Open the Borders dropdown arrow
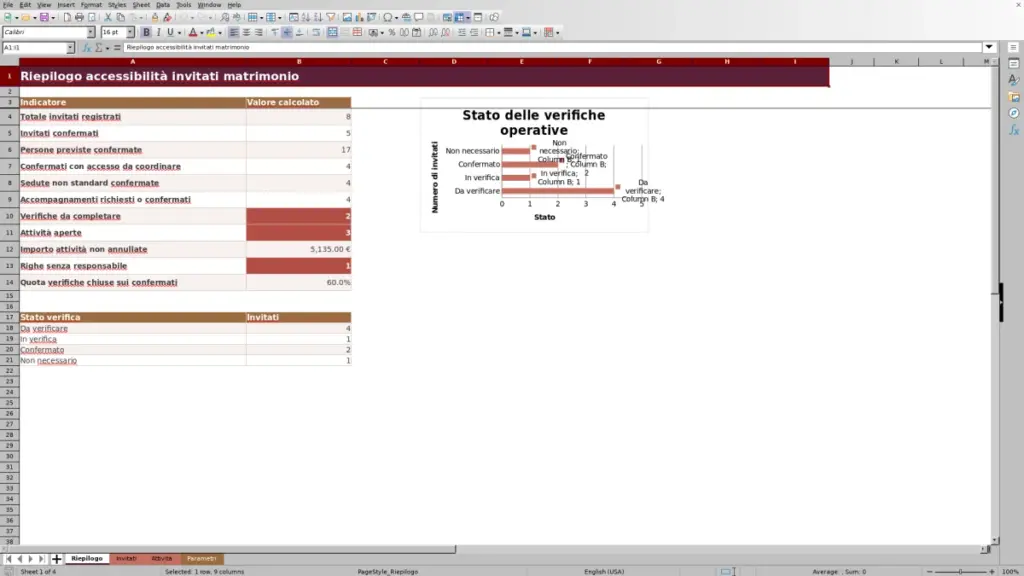The width and height of the screenshot is (1024, 576). click(498, 33)
